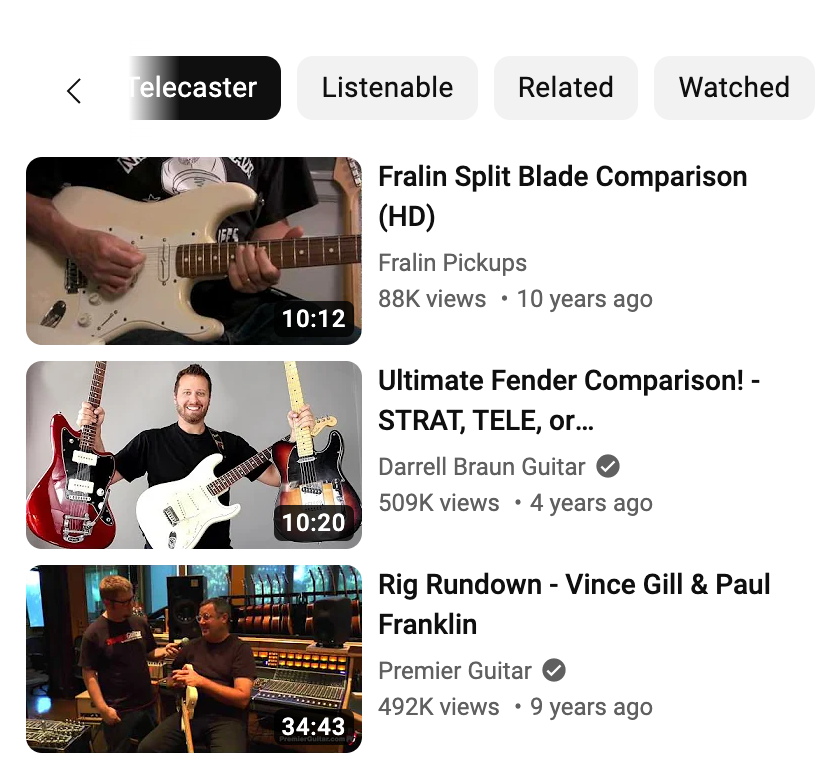Select the Telecaster filter chip
836x764 pixels.
pos(205,88)
